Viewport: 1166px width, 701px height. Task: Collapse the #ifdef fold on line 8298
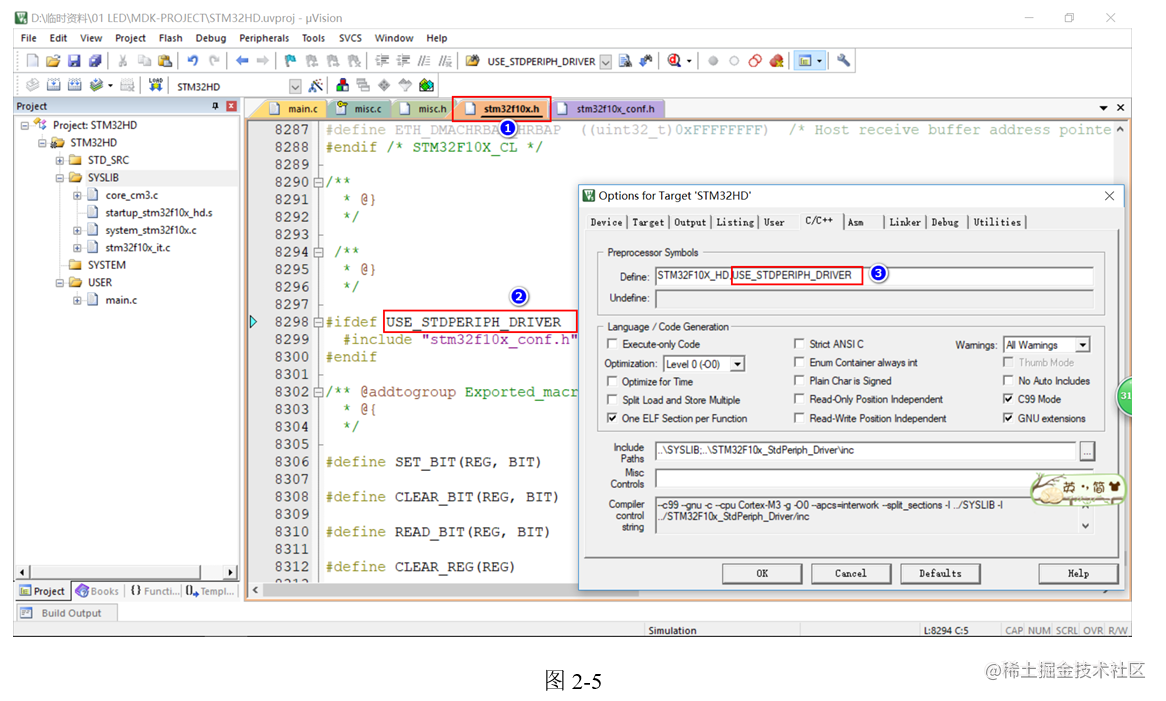318,322
